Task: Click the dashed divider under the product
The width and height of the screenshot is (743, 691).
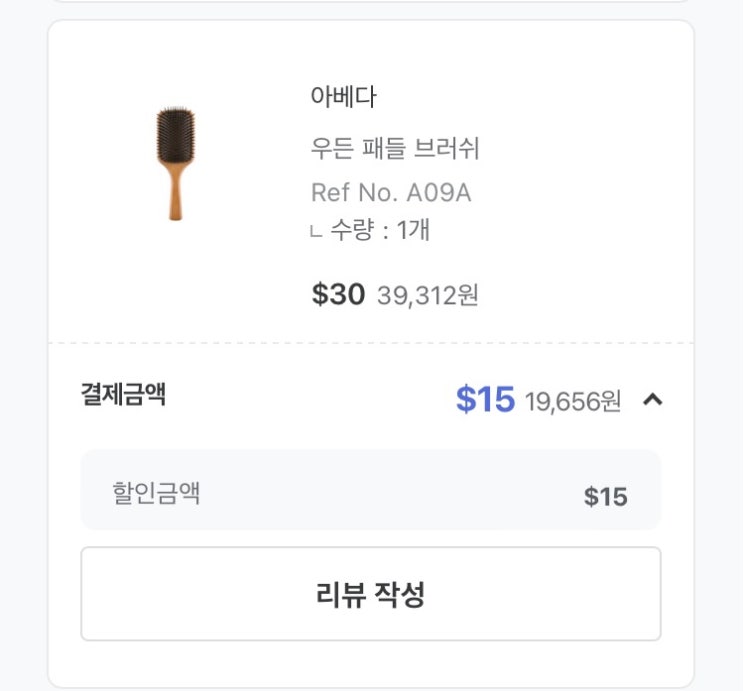Action: (371, 343)
